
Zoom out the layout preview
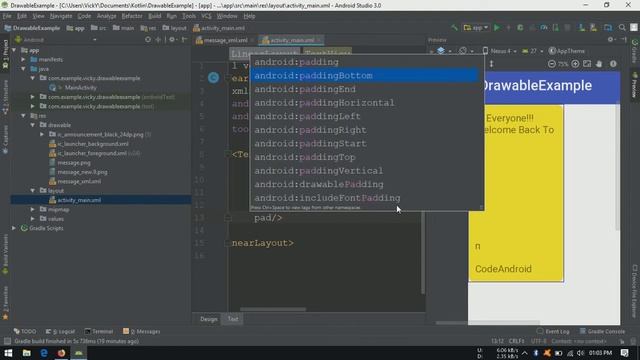pyautogui.click(x=551, y=64)
